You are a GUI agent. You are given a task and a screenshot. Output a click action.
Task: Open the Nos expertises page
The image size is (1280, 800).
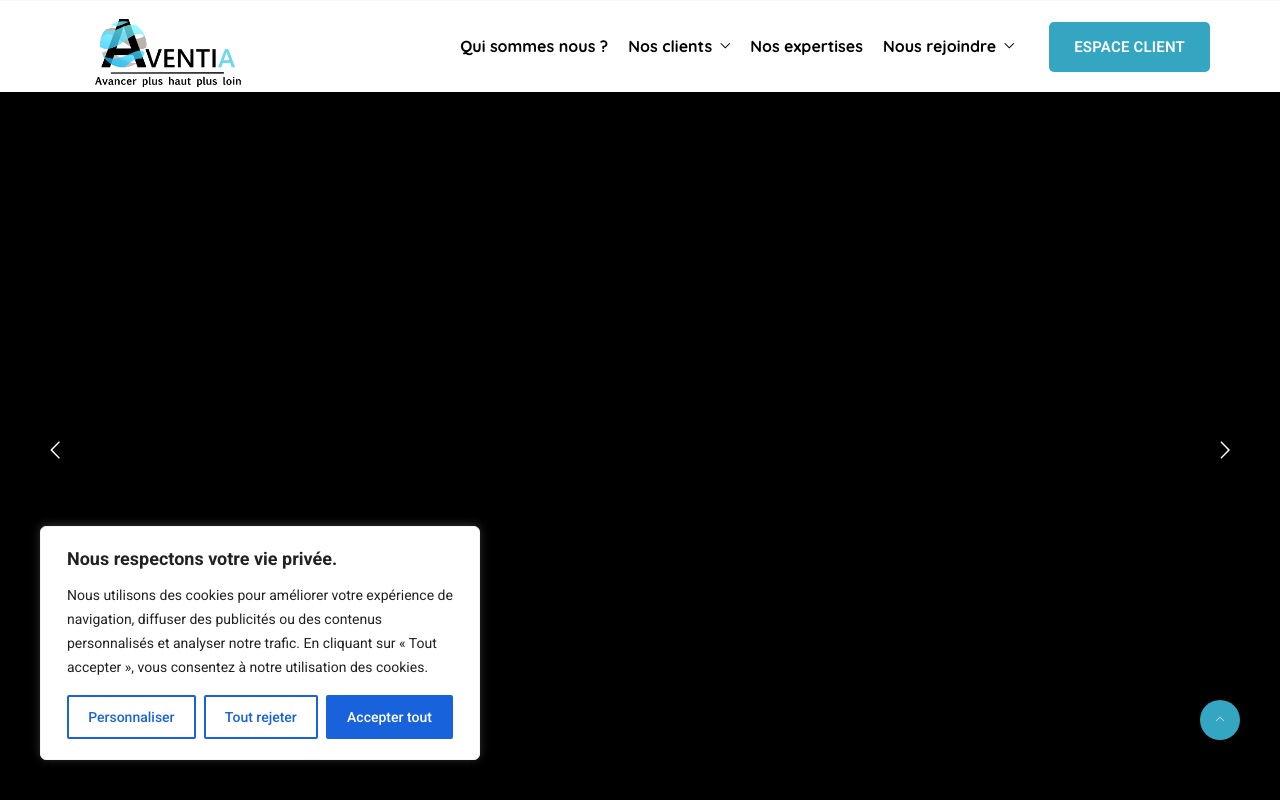click(x=806, y=46)
